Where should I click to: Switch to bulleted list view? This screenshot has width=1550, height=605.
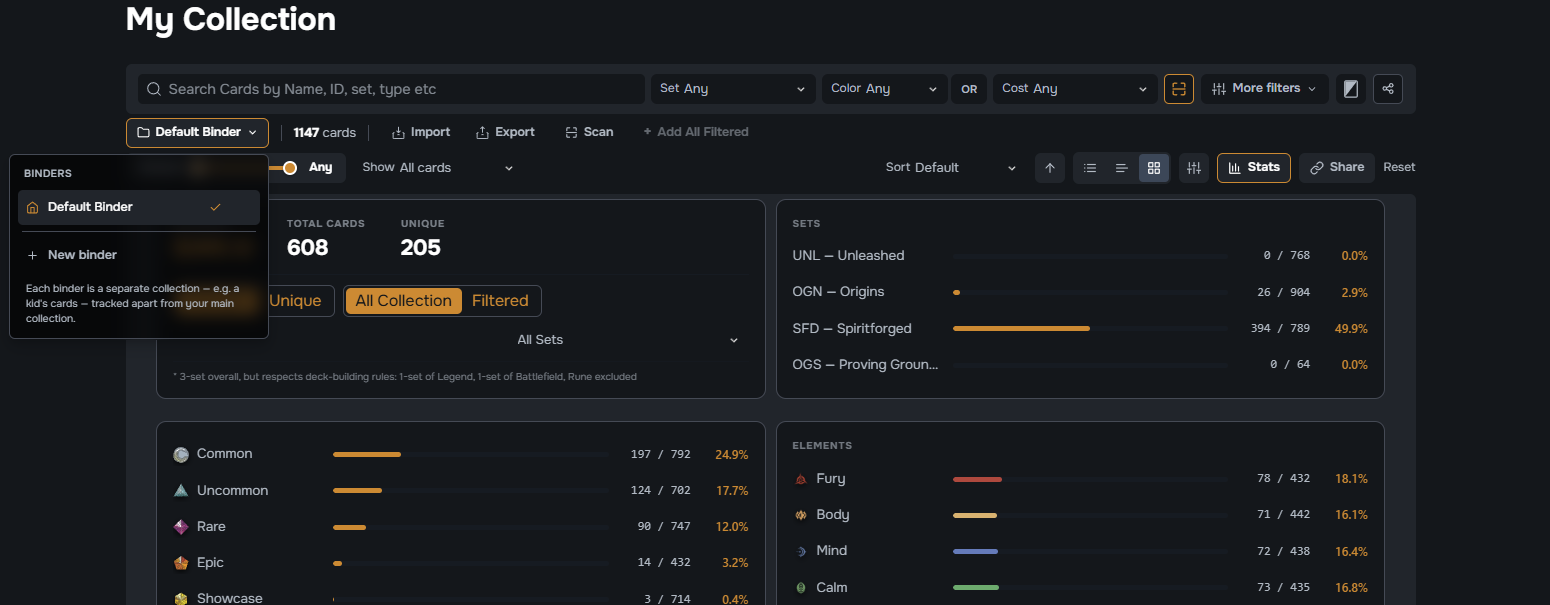[x=1090, y=168]
